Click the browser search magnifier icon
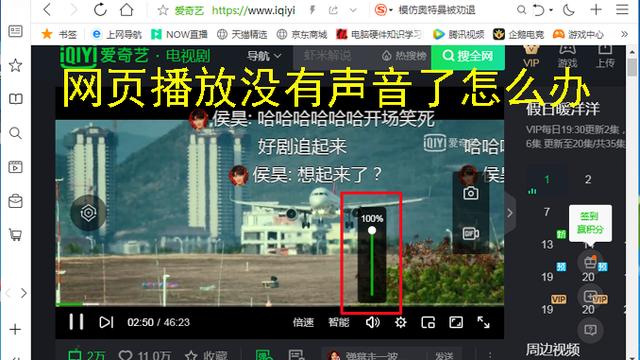 pos(521,10)
